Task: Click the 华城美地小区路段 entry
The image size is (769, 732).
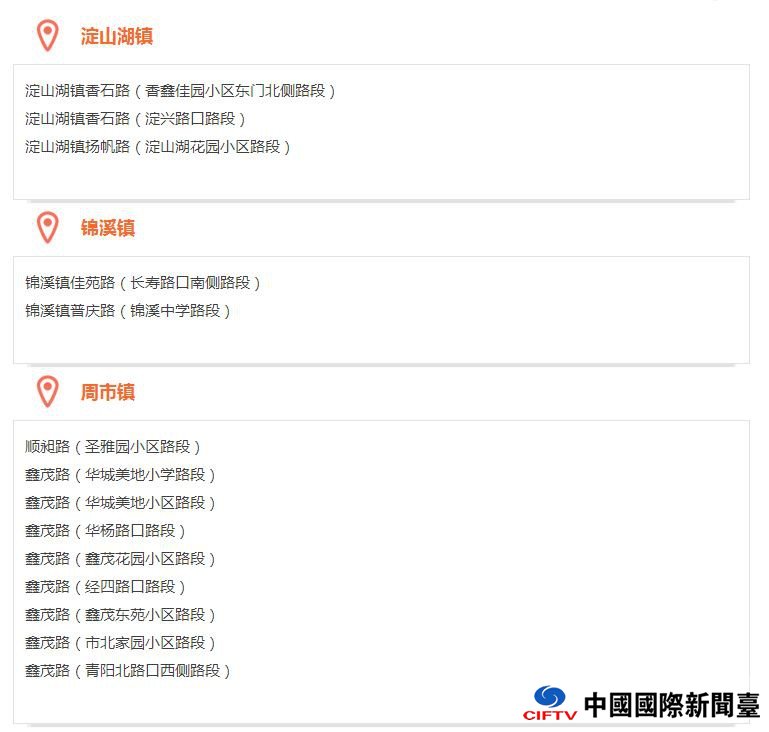Action: pyautogui.click(x=120, y=503)
